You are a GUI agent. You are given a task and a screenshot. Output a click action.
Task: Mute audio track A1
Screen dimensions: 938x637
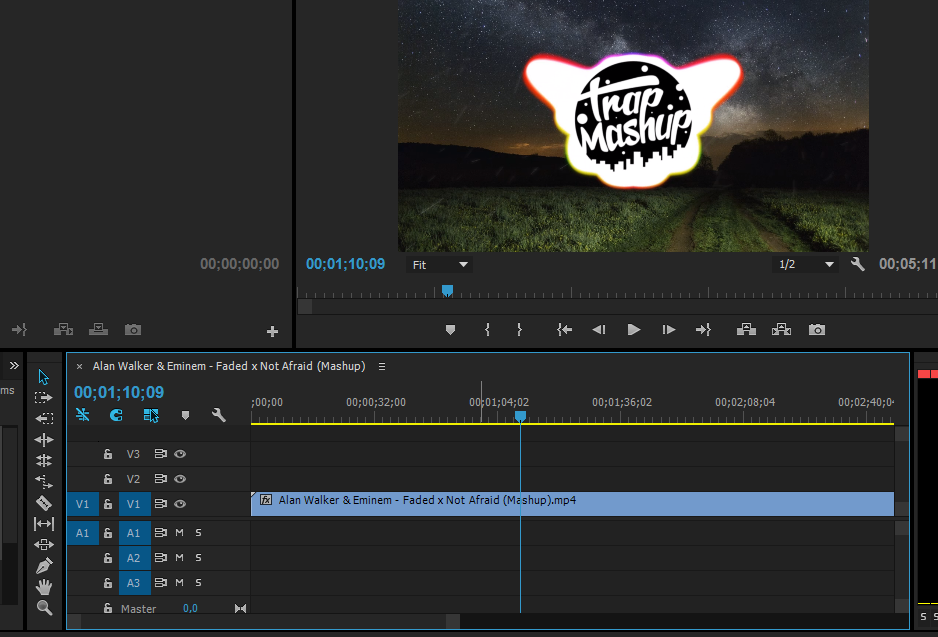179,532
